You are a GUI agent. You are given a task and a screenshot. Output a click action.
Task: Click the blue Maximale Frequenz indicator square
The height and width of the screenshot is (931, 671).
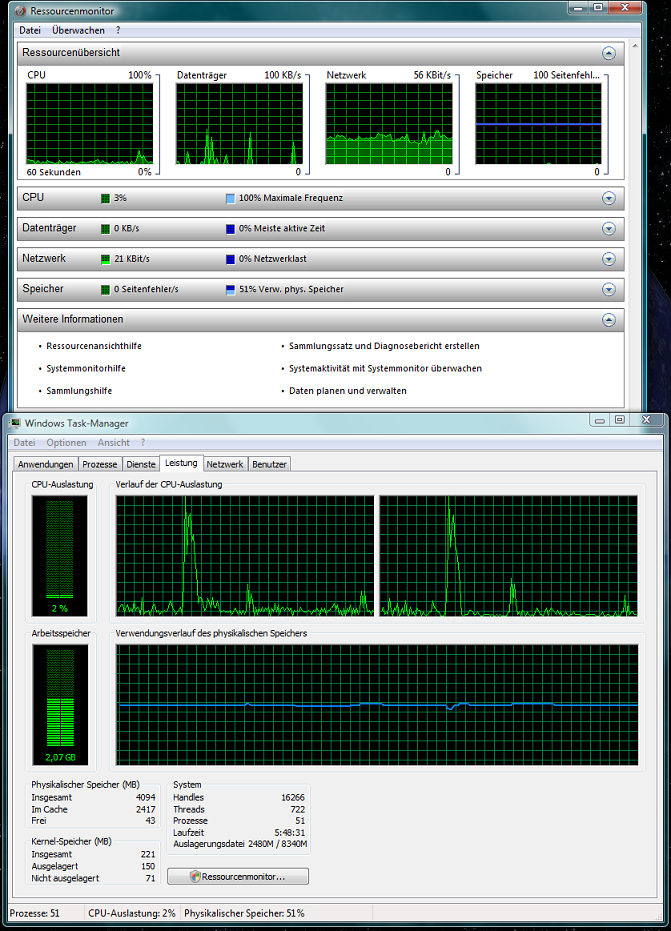coord(231,198)
